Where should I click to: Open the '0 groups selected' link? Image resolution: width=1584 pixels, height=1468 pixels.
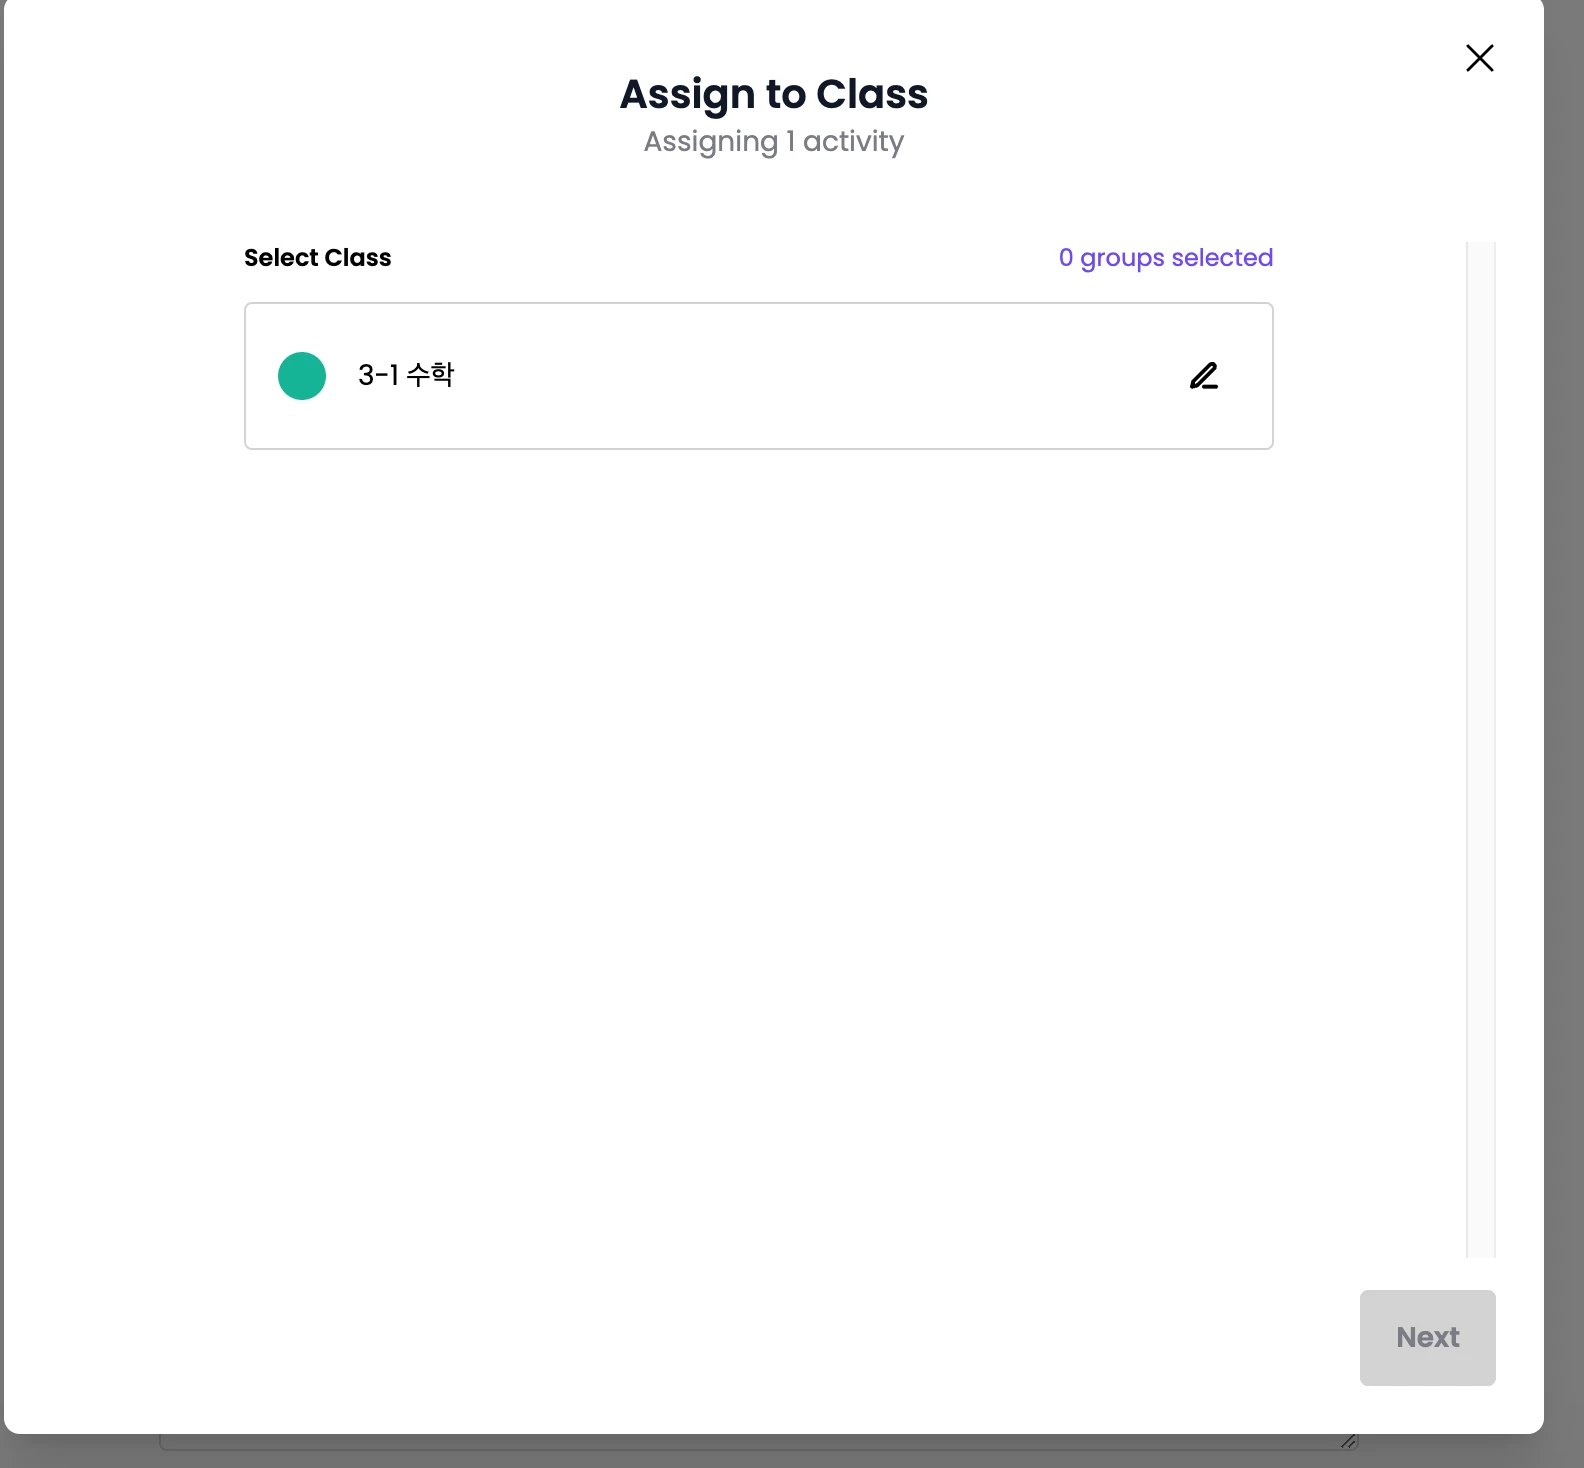pos(1166,258)
